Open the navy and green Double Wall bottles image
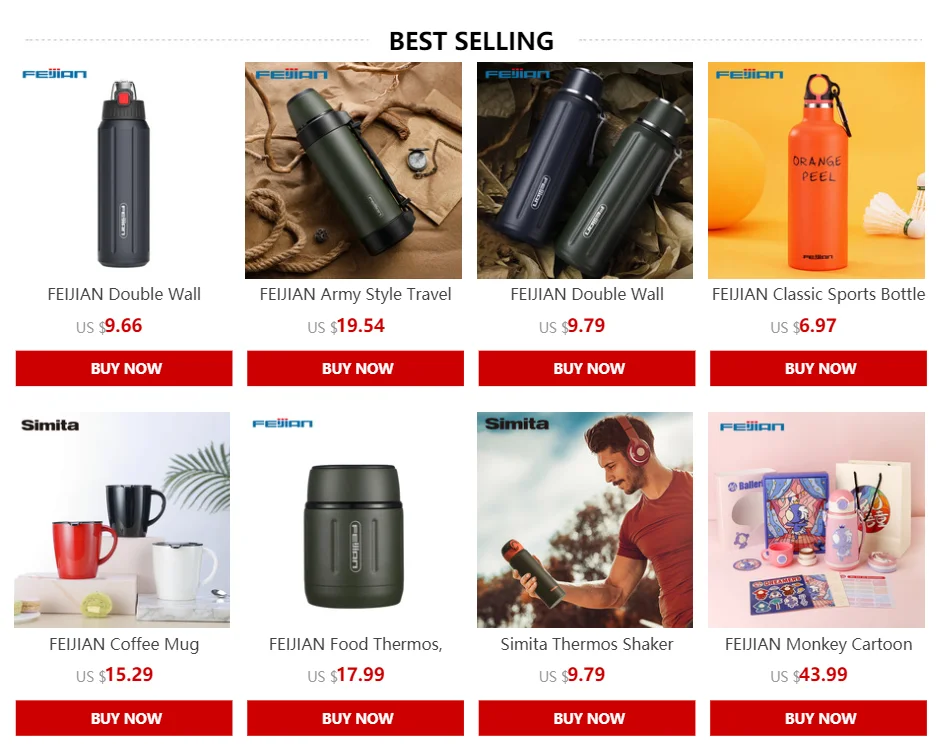Viewport: 943px width, 744px height. [x=585, y=170]
